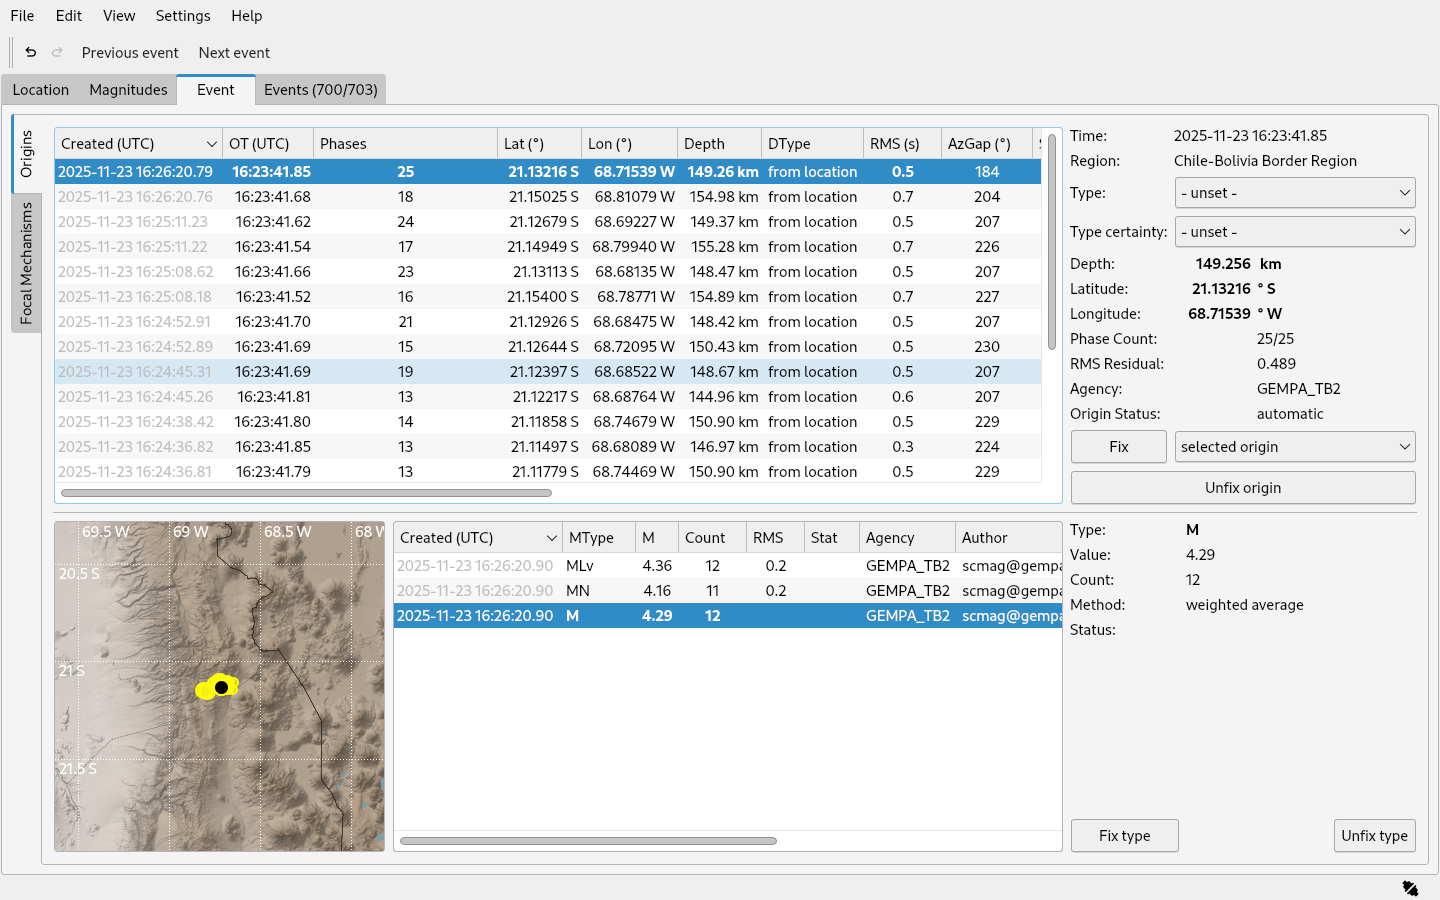Select the Focal Mechanisms side tab

[x=27, y=263]
